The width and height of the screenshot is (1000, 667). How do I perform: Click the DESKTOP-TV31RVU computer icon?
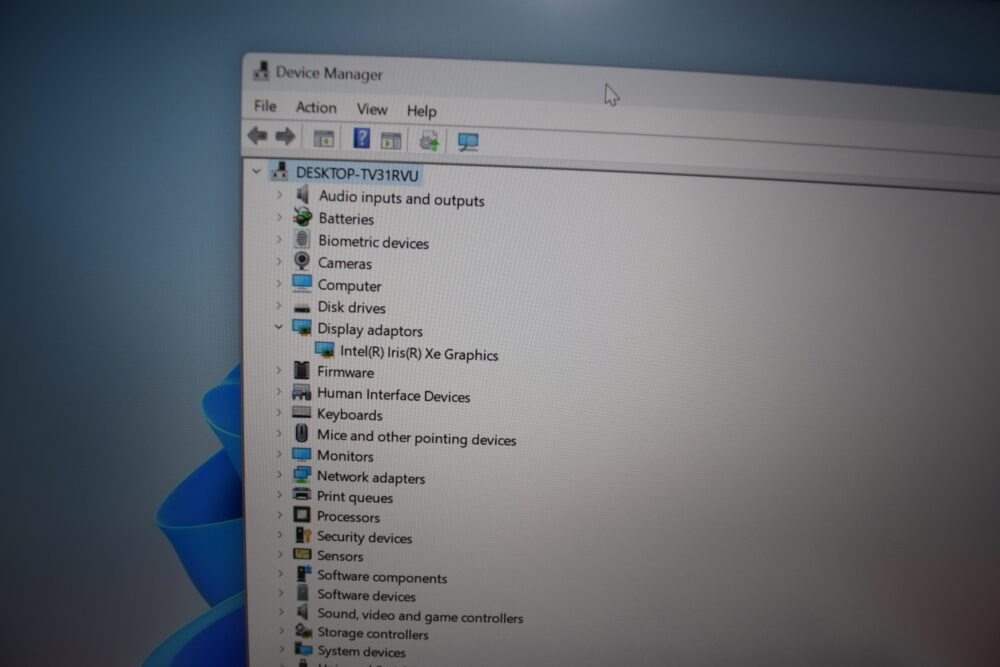[279, 171]
